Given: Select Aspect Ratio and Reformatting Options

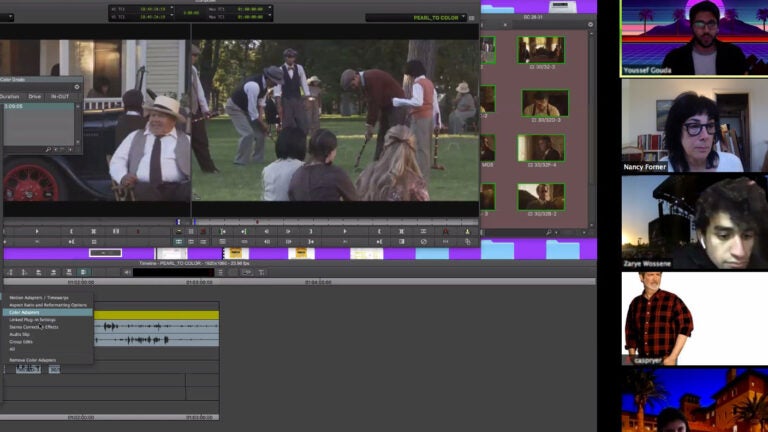Looking at the screenshot, I should pos(48,305).
